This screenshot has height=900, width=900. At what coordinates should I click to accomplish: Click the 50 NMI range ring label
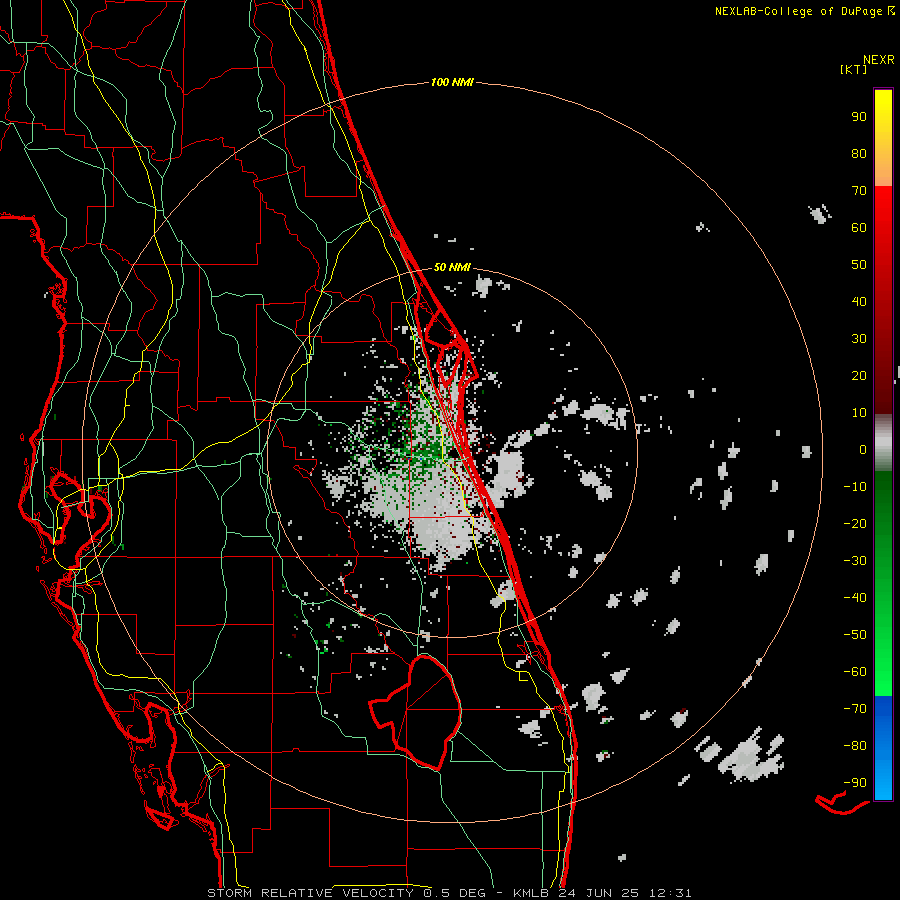(452, 267)
